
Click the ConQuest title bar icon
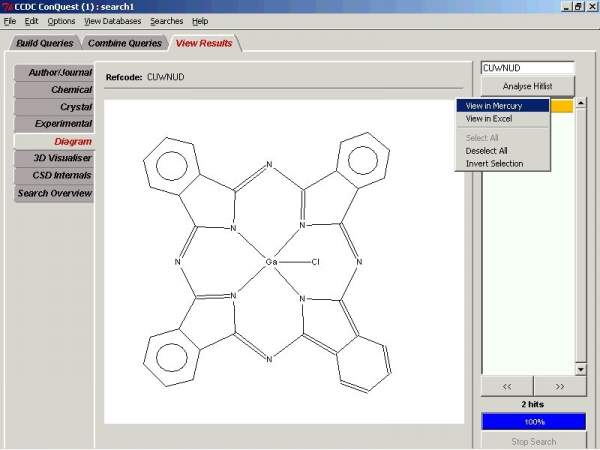pos(7,7)
